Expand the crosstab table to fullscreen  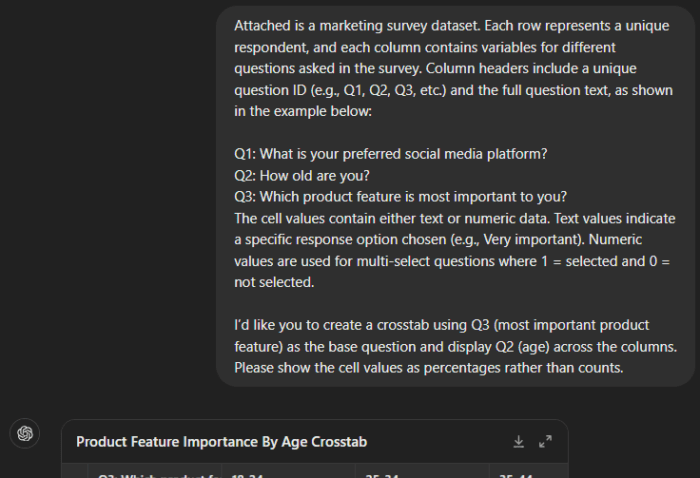tap(545, 441)
